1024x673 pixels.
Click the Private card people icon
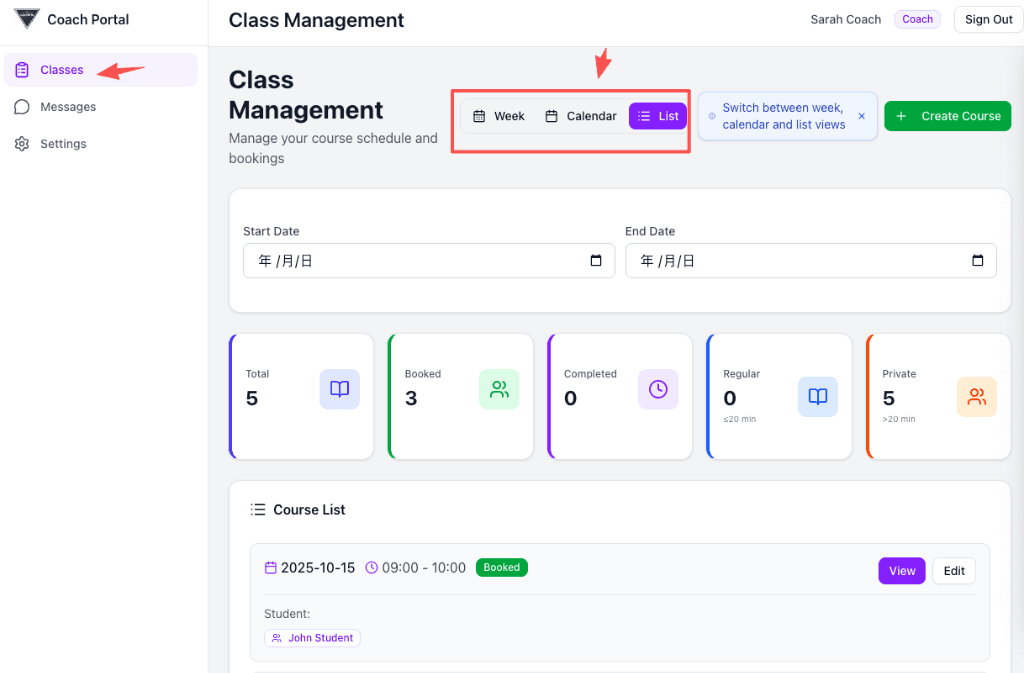point(976,397)
